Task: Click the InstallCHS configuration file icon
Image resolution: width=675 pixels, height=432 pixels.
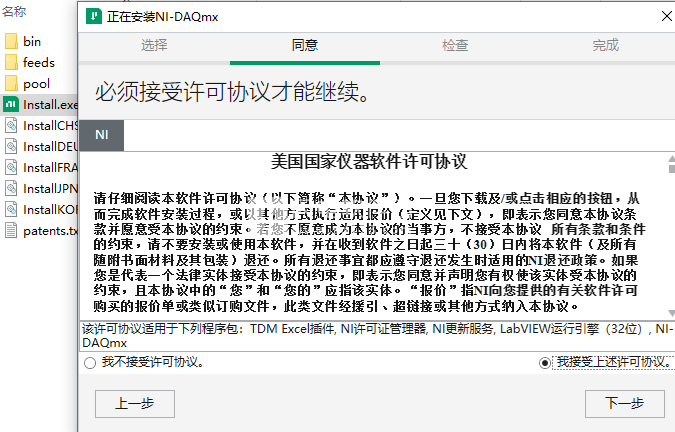Action: [11, 125]
